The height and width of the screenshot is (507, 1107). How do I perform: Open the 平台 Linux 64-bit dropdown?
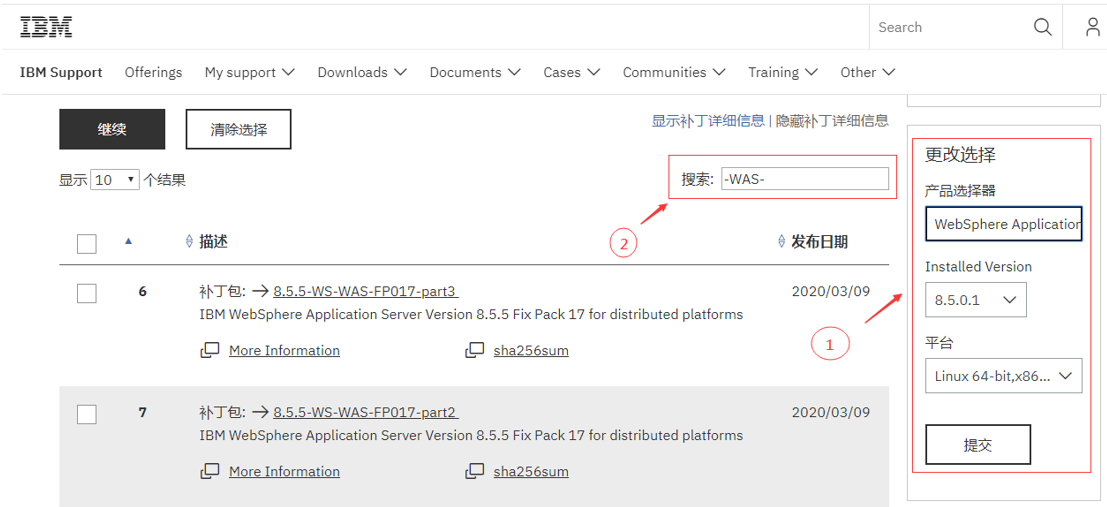coord(1004,376)
